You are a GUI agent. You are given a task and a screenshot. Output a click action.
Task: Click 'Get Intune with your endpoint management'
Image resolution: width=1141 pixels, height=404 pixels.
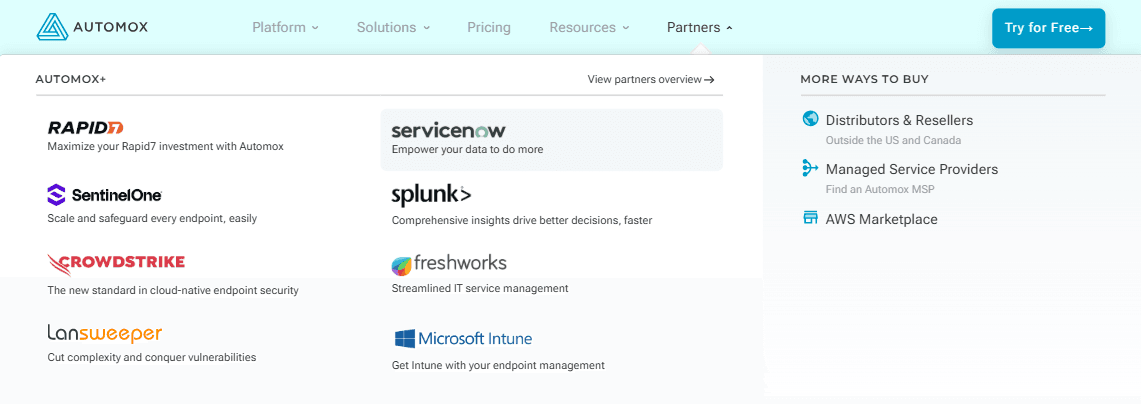click(x=498, y=365)
